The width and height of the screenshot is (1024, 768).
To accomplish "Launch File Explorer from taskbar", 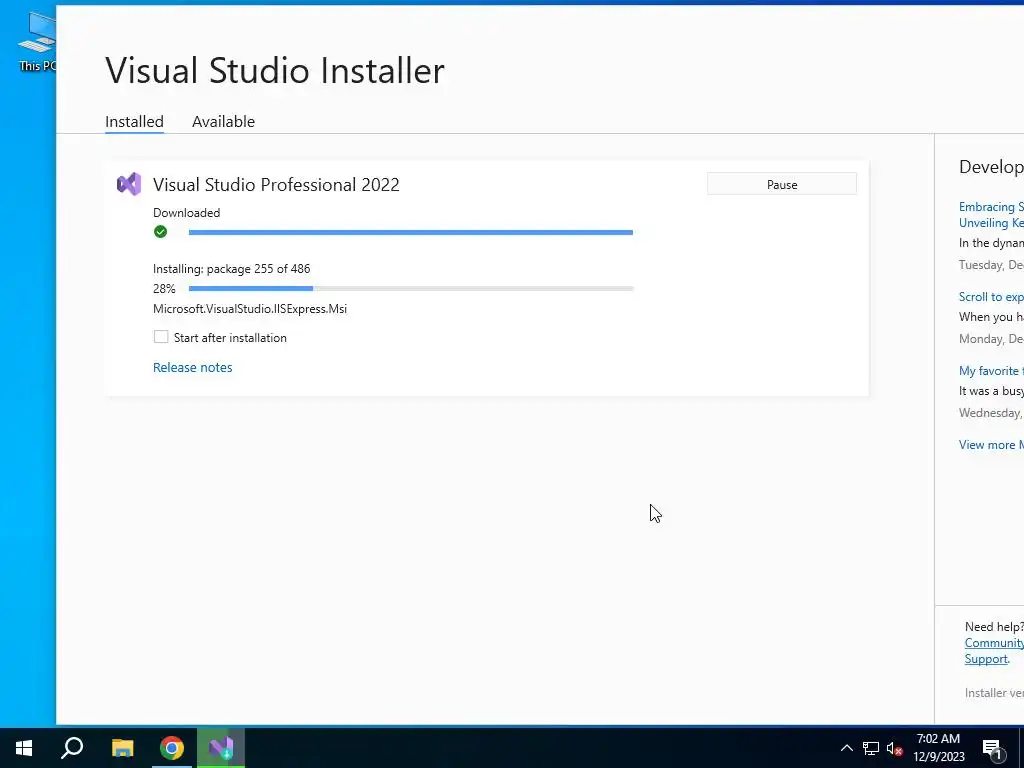I will [122, 748].
